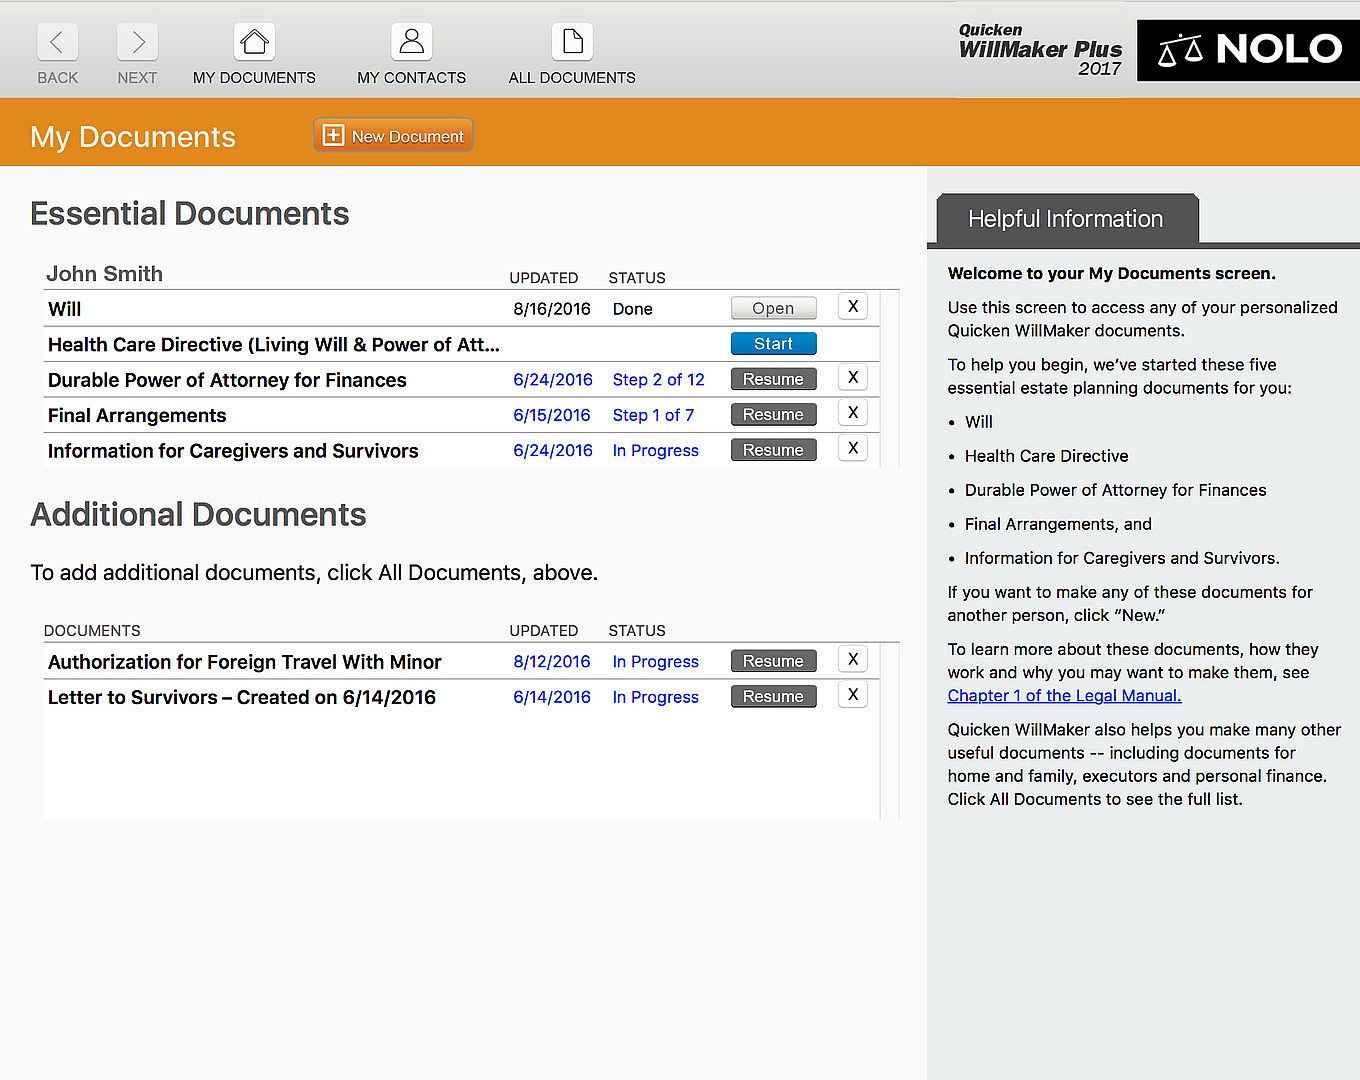Remove Letter to Survivors document
The width and height of the screenshot is (1360, 1080).
(x=852, y=695)
